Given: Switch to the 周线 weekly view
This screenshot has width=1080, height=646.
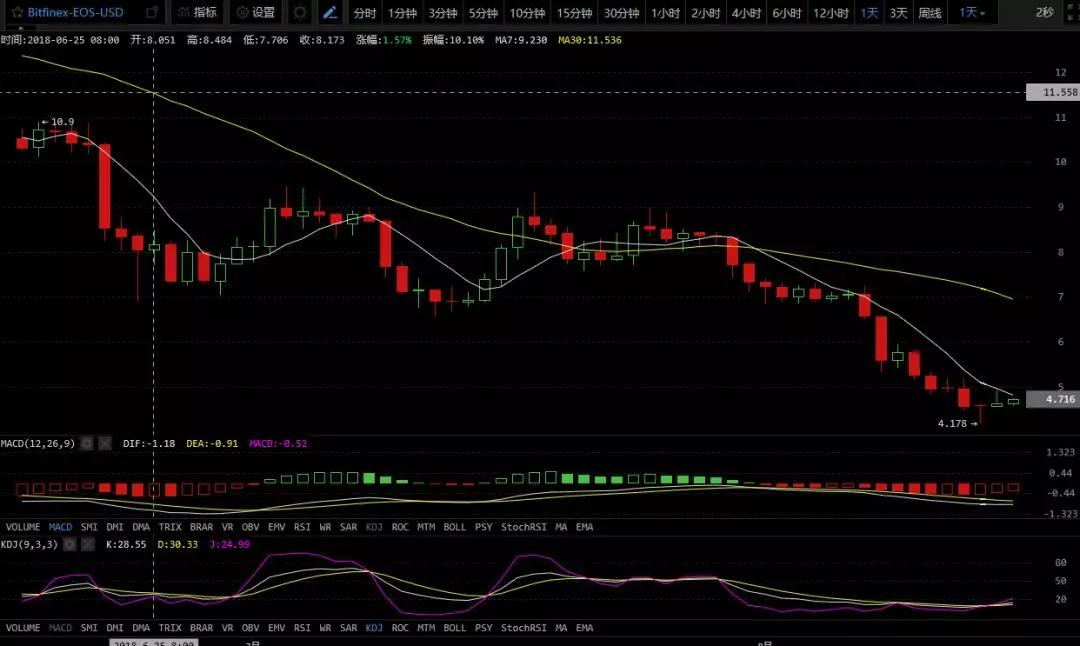Looking at the screenshot, I should [x=930, y=13].
